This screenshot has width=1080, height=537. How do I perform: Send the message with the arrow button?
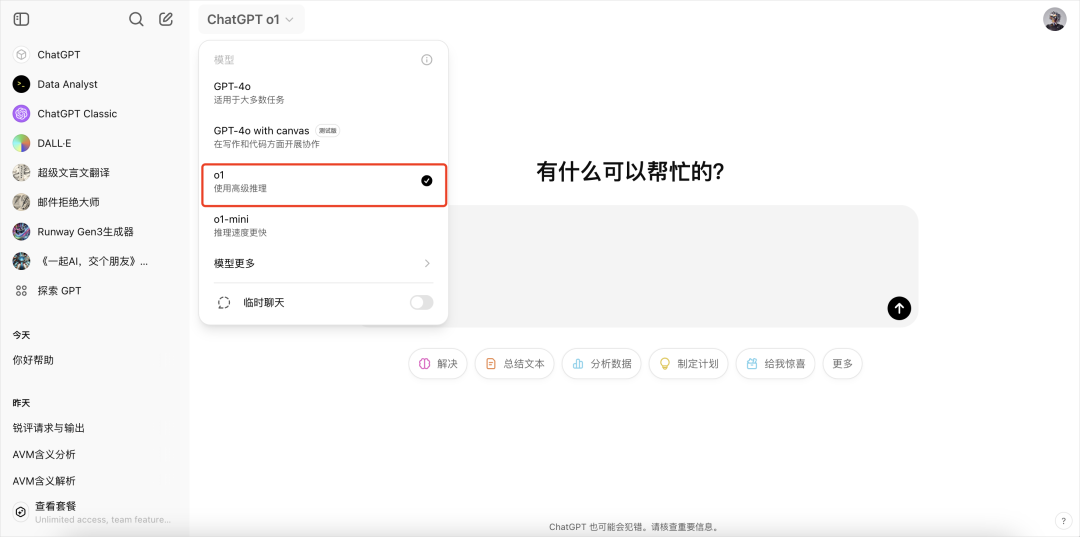899,308
